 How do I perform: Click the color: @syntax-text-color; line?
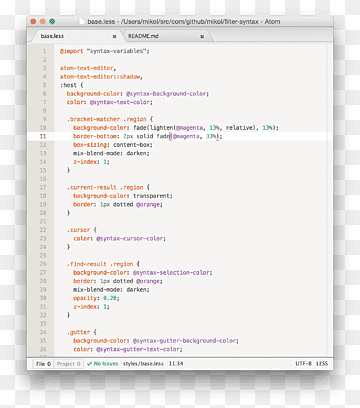(109, 102)
